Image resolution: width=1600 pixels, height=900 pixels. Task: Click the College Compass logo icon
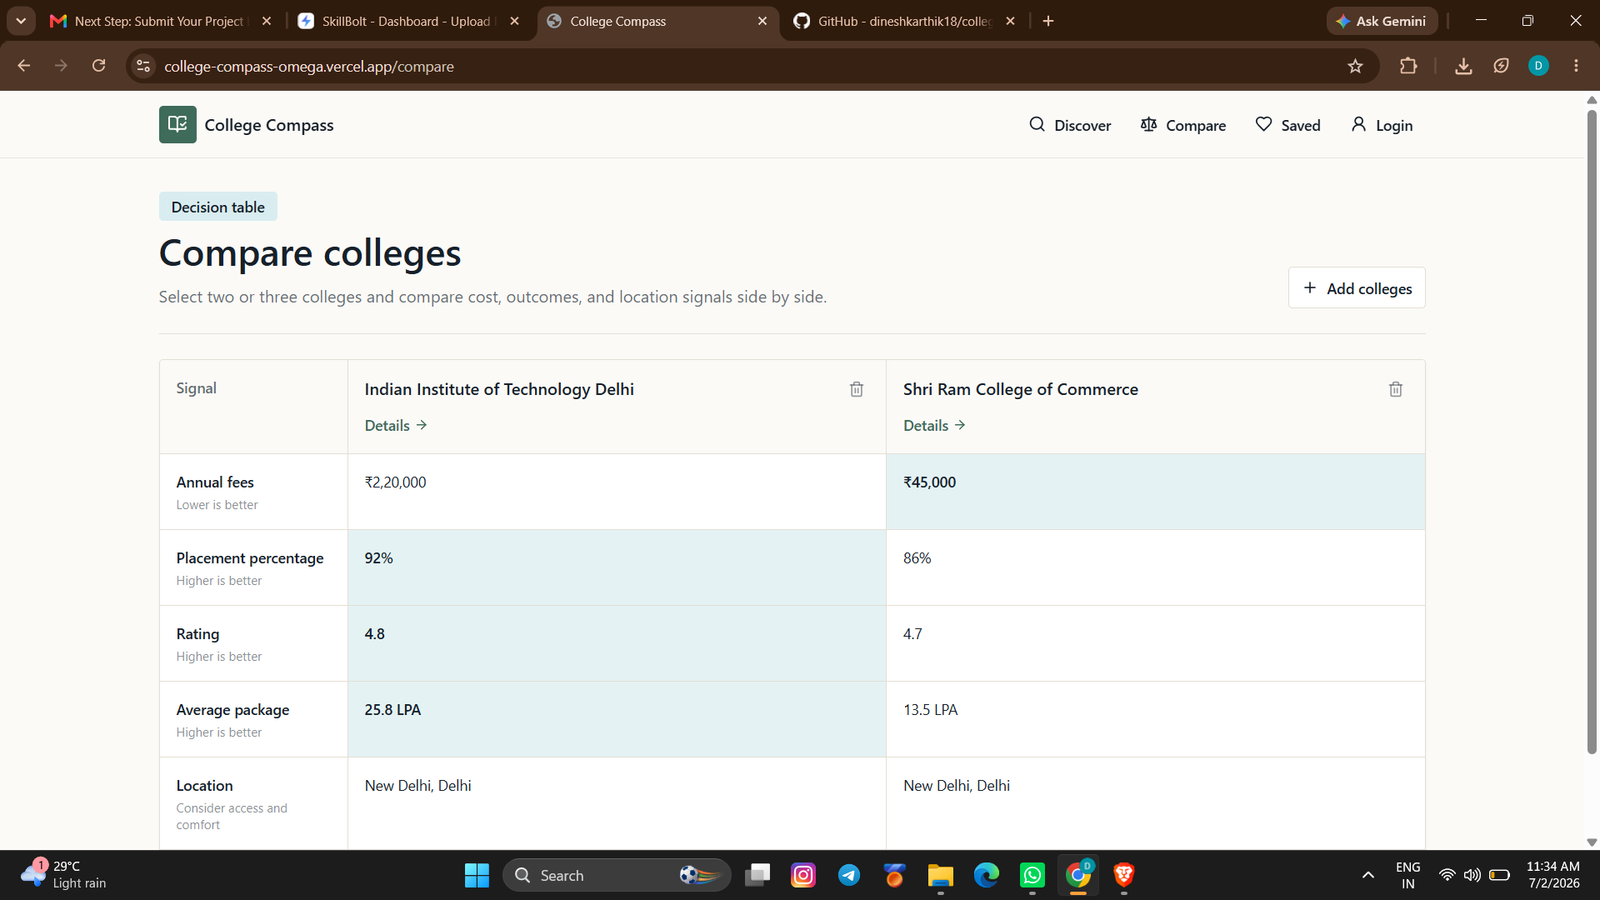pos(177,125)
